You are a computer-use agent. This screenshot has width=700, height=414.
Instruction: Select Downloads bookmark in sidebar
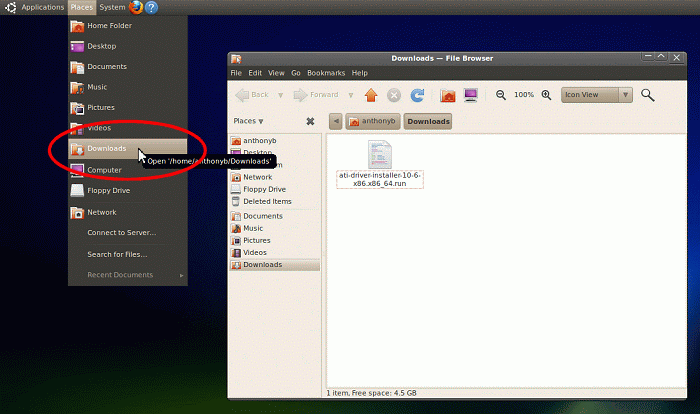tap(275, 265)
